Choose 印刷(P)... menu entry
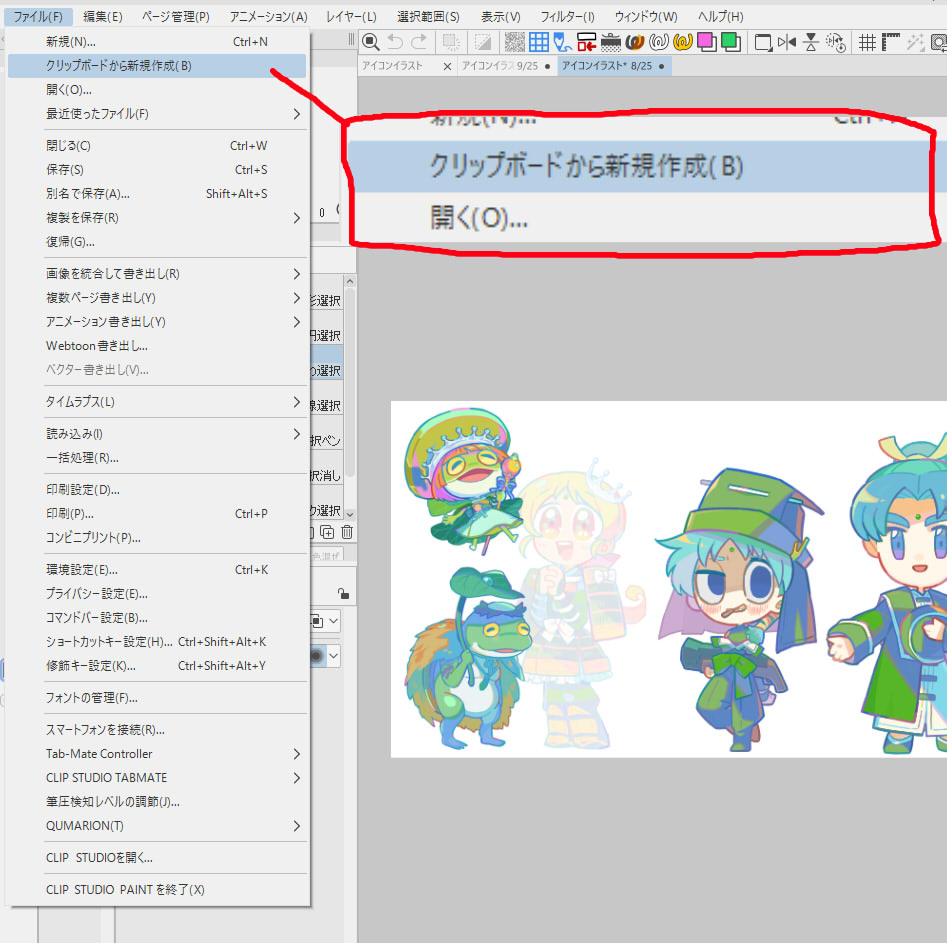The image size is (947, 943). [157, 513]
